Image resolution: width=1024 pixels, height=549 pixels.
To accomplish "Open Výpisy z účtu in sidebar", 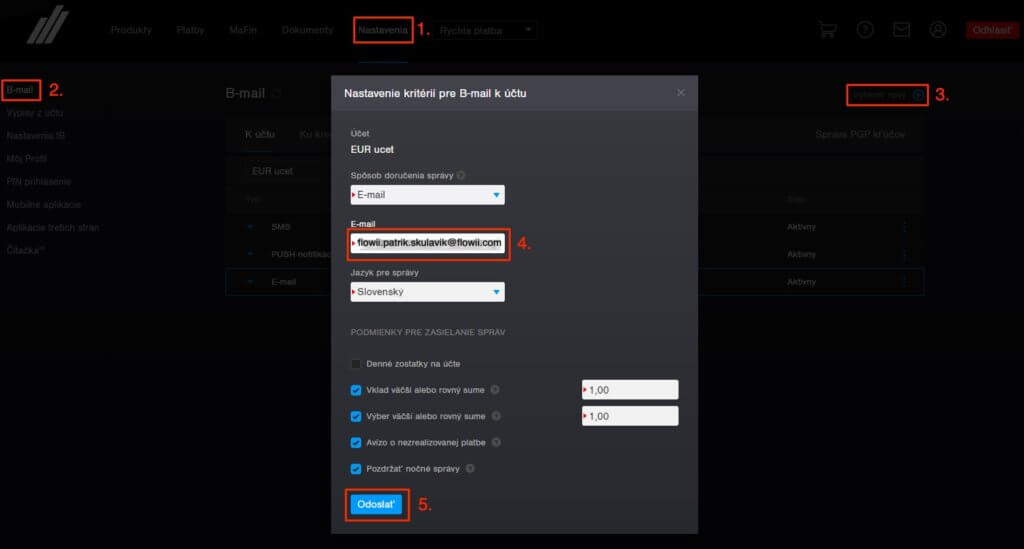I will point(35,112).
